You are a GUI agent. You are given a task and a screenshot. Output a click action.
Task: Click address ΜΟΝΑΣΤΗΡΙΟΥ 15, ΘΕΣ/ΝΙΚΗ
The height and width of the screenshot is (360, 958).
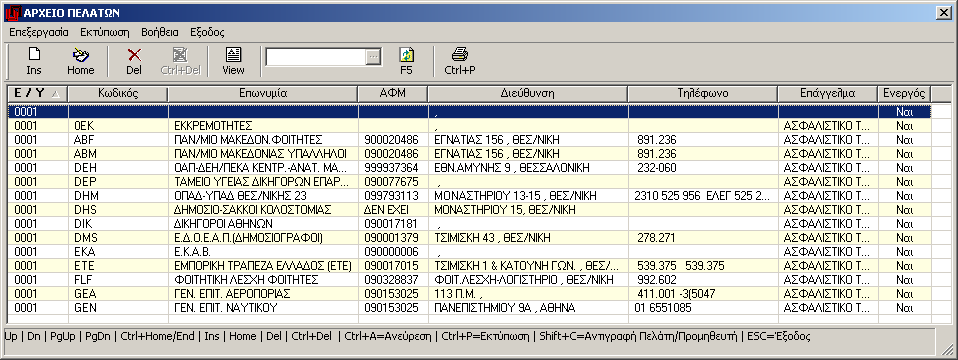click(x=528, y=210)
